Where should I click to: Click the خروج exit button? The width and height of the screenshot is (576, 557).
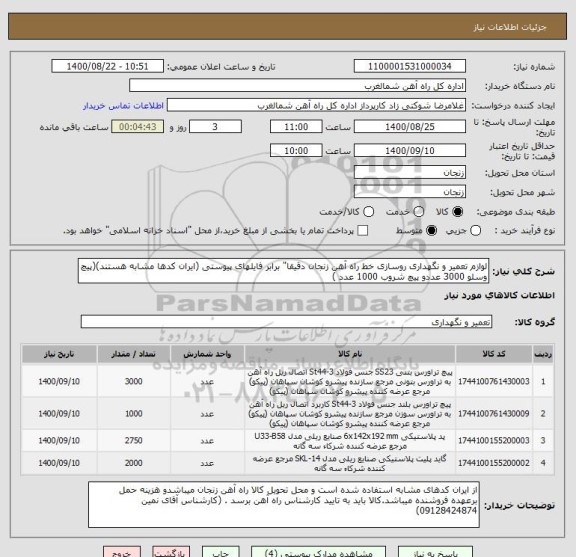tap(122, 552)
